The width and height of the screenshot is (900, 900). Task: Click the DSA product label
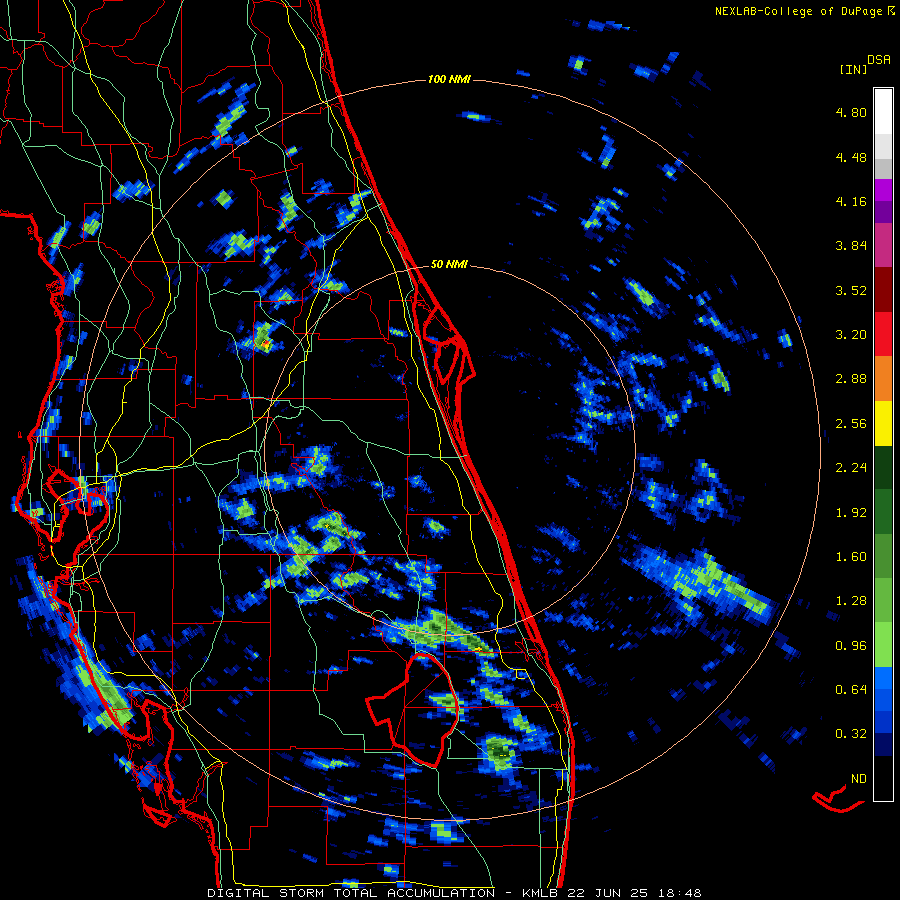click(879, 60)
